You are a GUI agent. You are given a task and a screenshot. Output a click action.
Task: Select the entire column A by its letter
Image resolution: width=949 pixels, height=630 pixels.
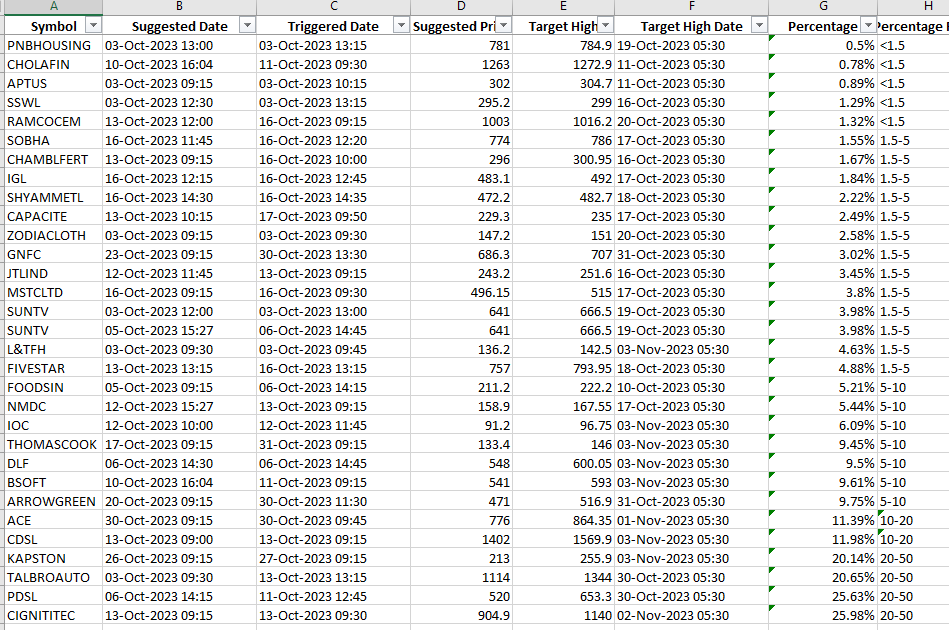[50, 8]
